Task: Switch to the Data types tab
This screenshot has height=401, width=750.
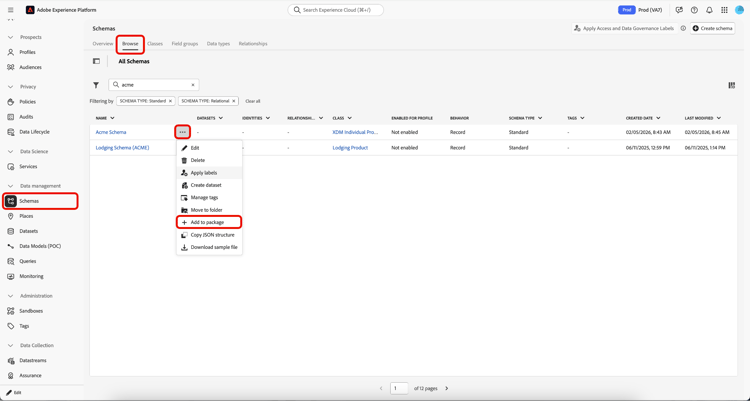Action: point(218,44)
